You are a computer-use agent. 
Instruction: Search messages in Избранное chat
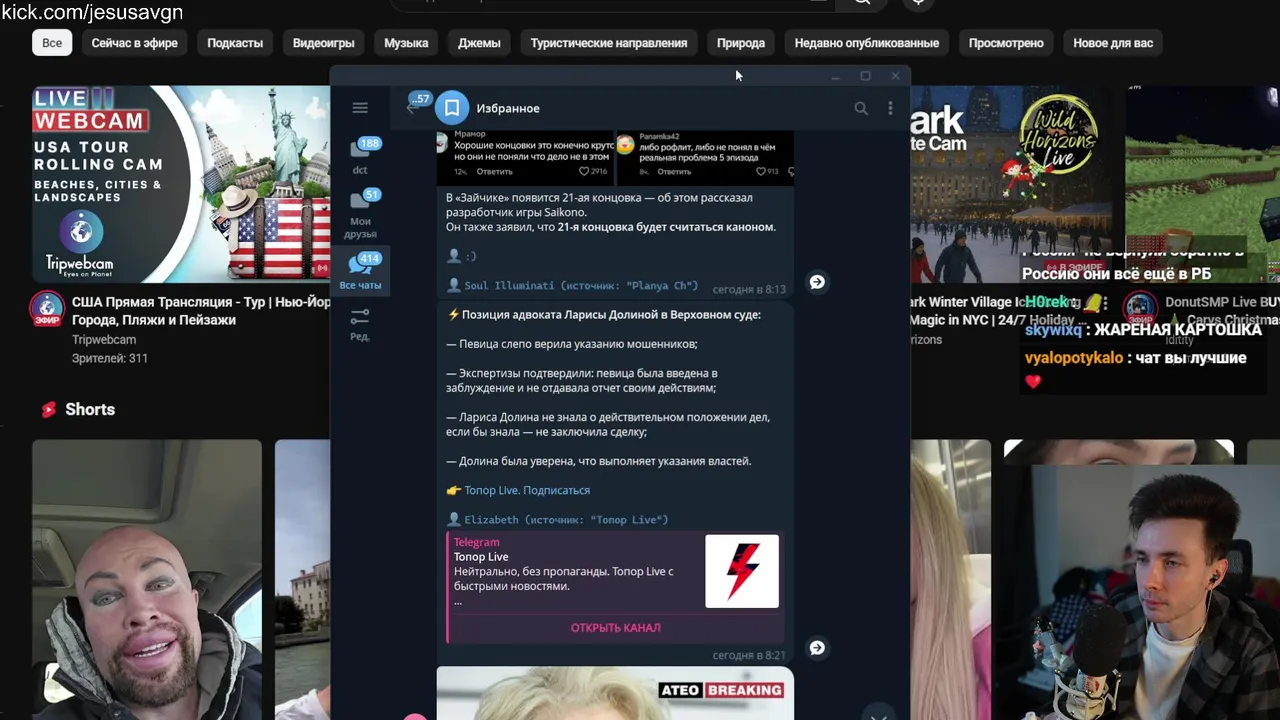(861, 108)
